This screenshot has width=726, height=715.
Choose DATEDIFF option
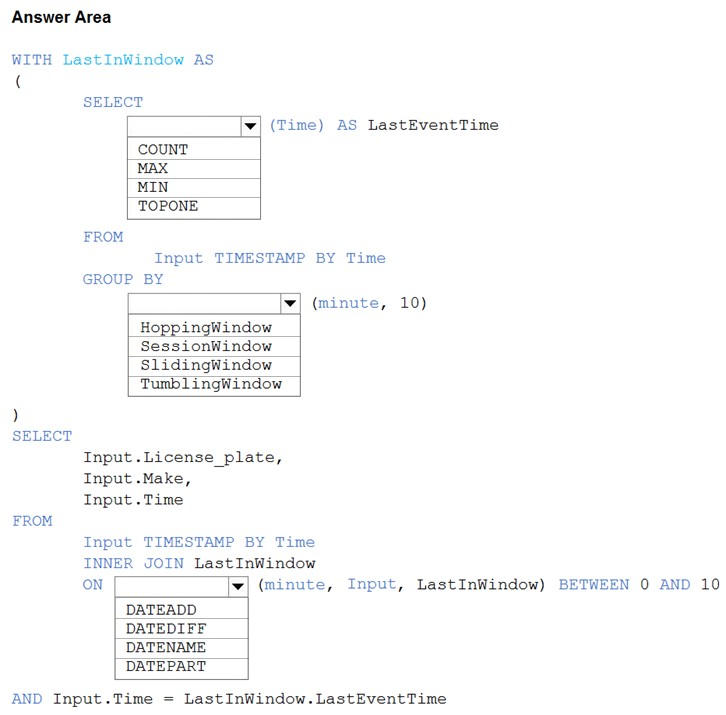pos(182,629)
